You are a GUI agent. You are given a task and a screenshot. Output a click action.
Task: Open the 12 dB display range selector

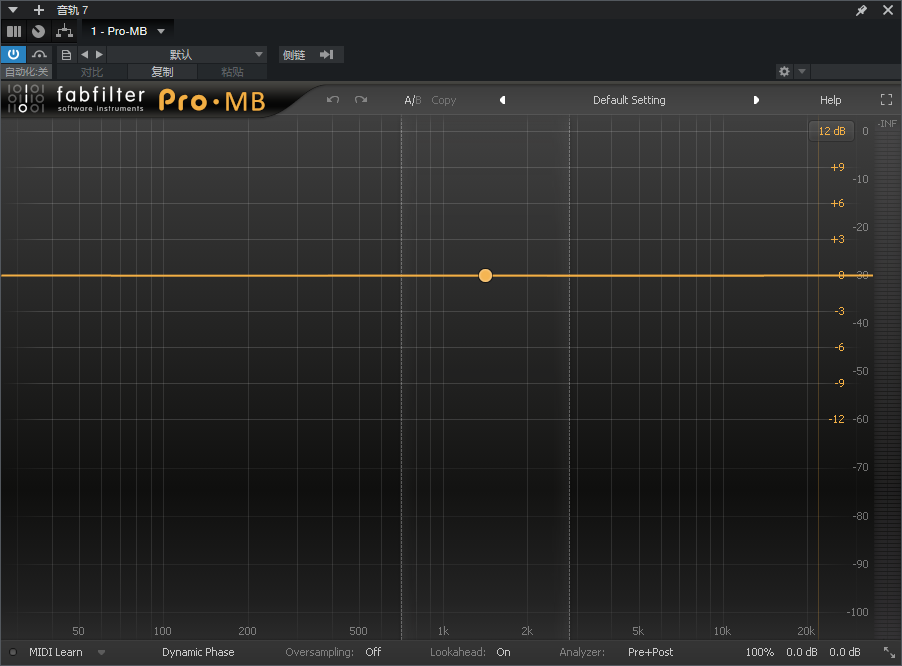pos(832,131)
